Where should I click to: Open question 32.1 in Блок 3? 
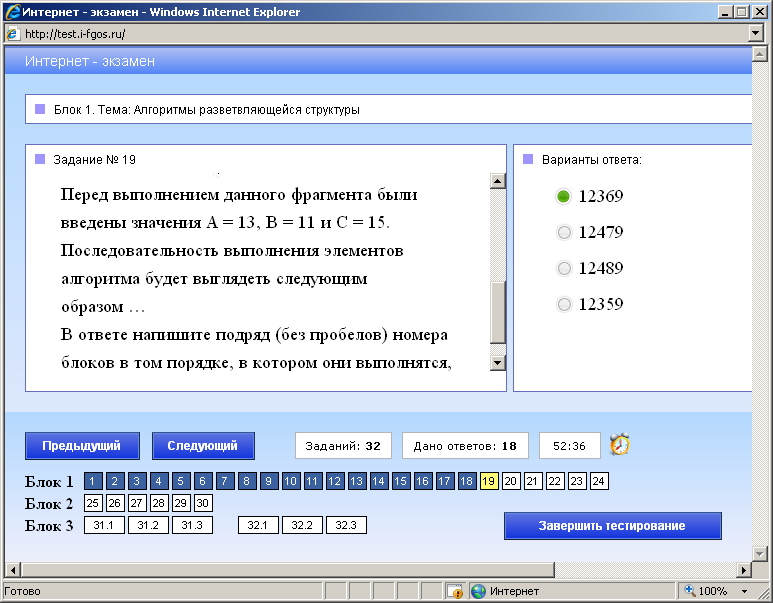(258, 525)
